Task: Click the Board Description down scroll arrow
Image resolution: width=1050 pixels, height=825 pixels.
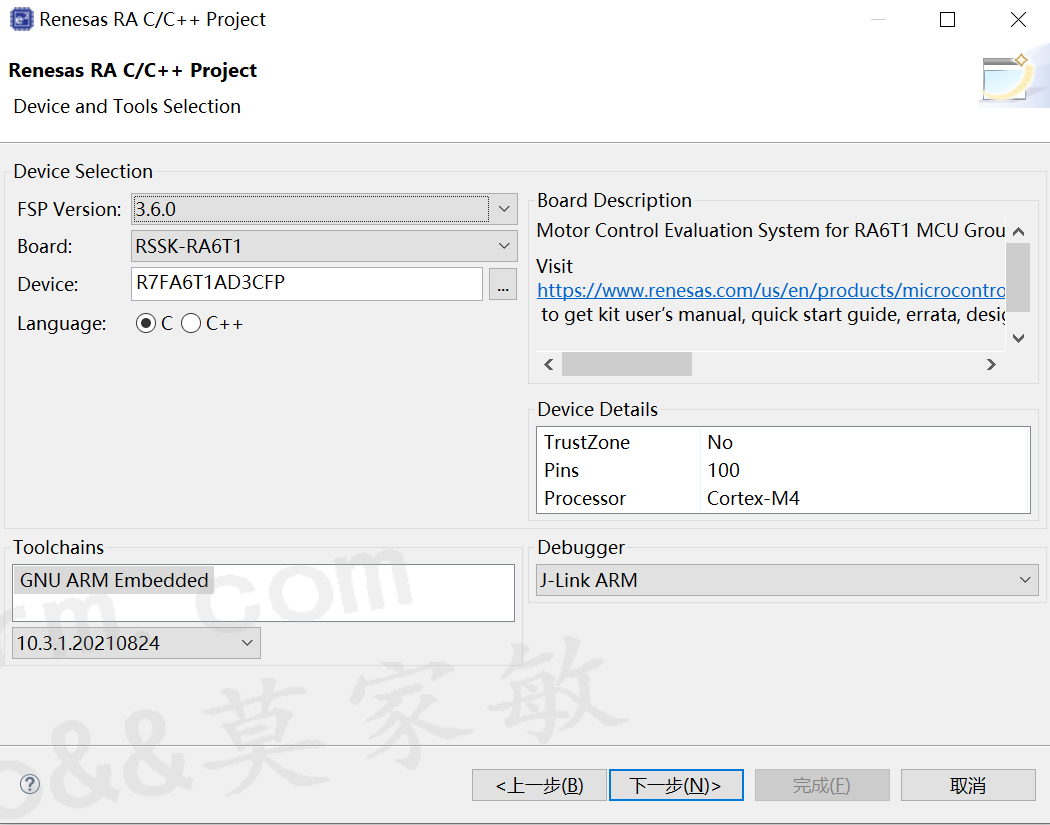Action: pyautogui.click(x=1019, y=338)
